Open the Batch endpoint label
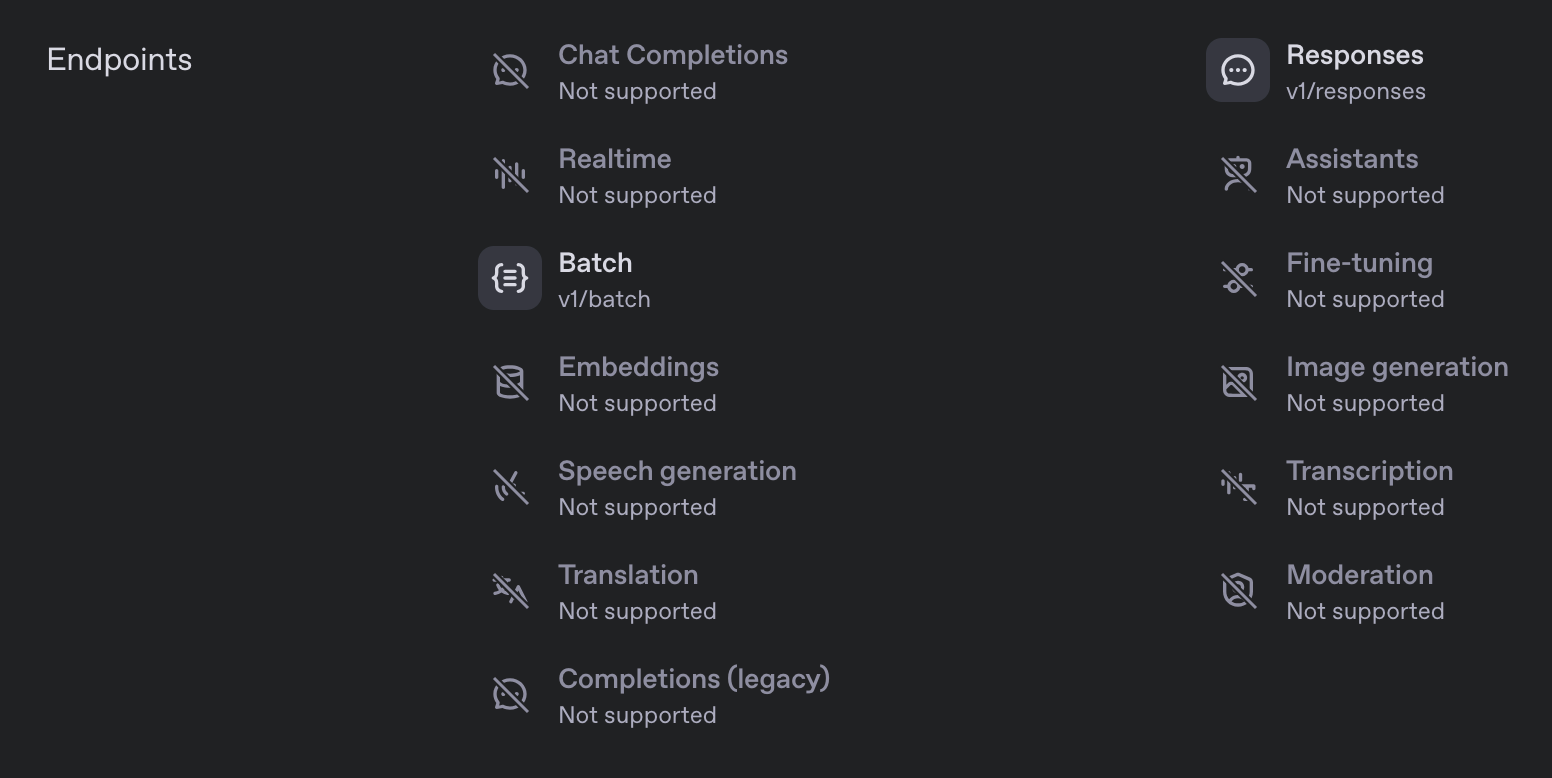 pyautogui.click(x=595, y=263)
